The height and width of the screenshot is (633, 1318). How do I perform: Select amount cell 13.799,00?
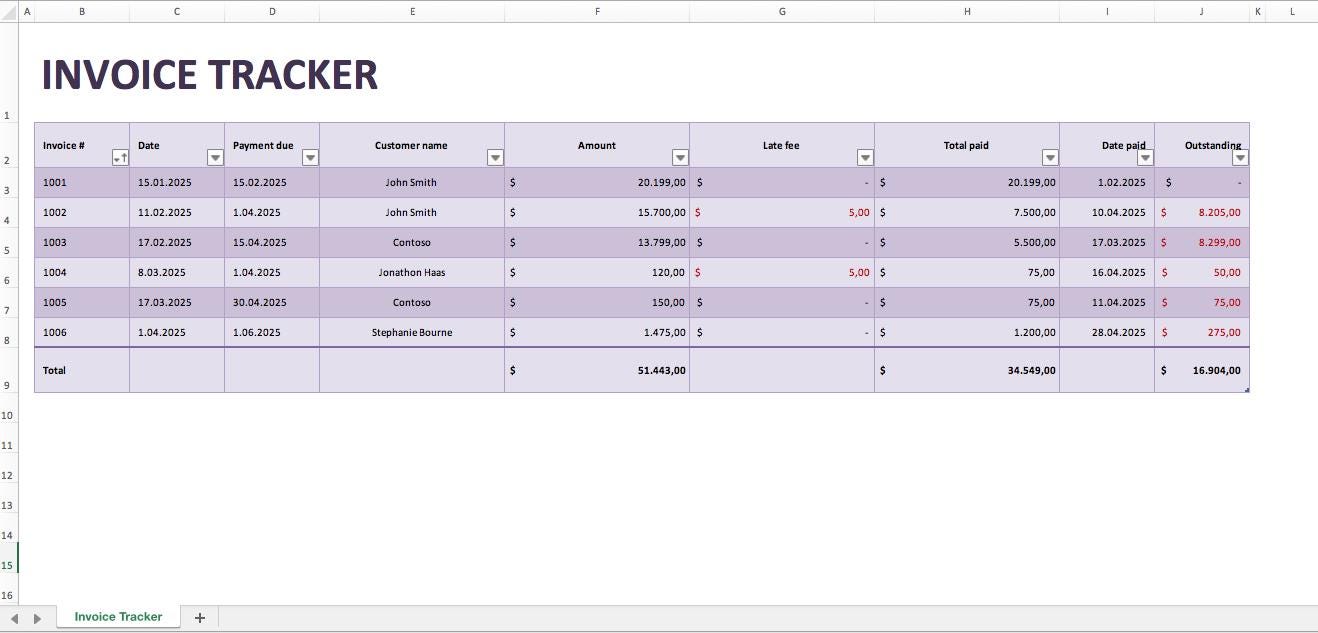597,243
